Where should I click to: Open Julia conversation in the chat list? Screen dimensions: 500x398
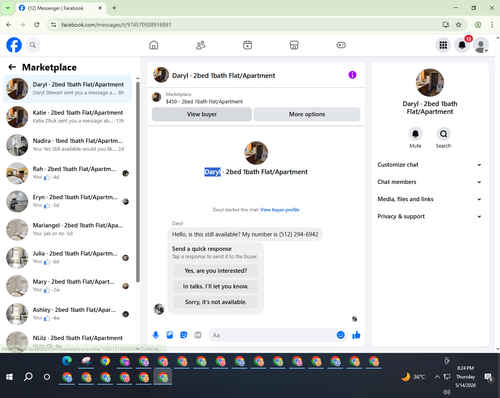[x=68, y=258]
